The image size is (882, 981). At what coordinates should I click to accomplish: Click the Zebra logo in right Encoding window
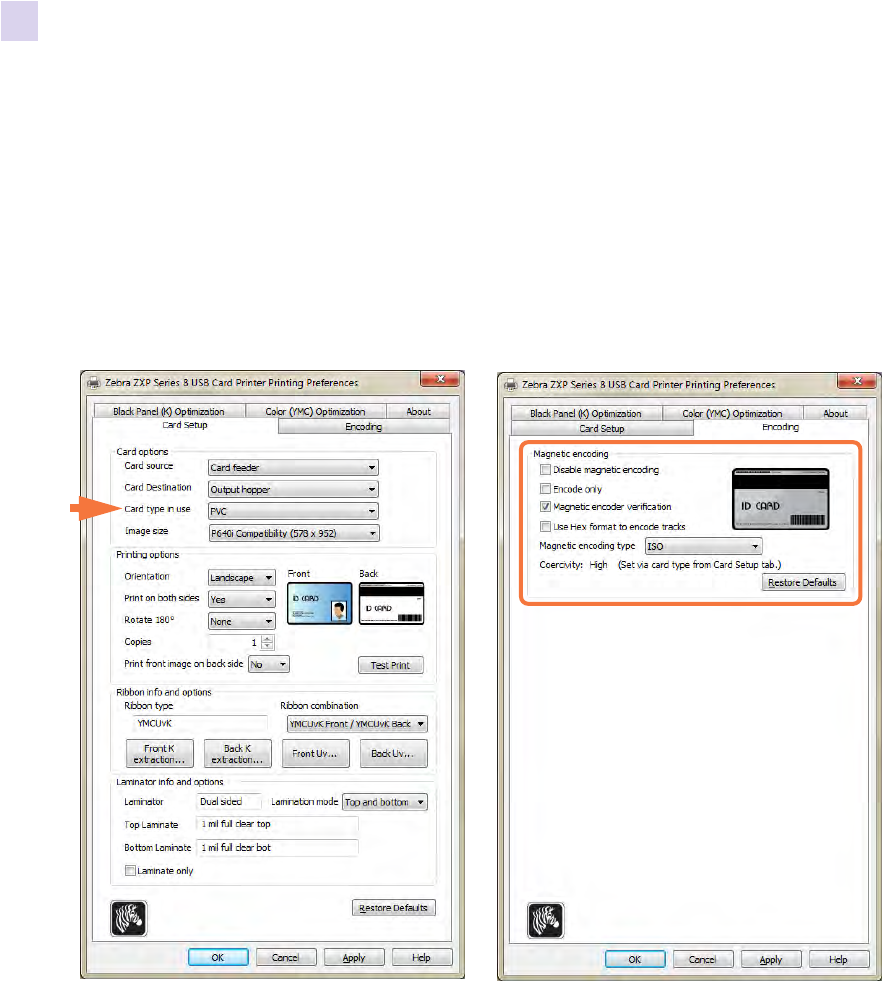click(545, 920)
